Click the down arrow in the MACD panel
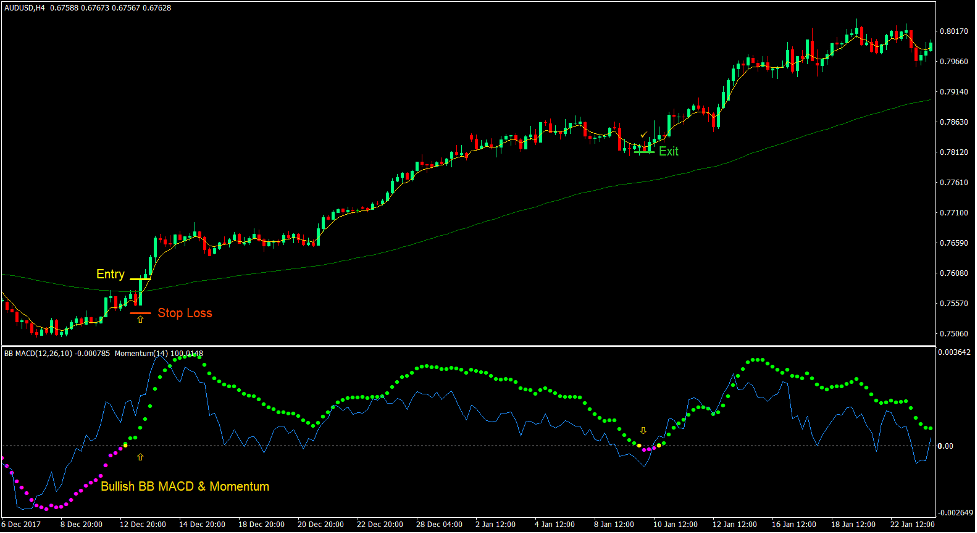This screenshot has height=533, width=977. pyautogui.click(x=643, y=431)
